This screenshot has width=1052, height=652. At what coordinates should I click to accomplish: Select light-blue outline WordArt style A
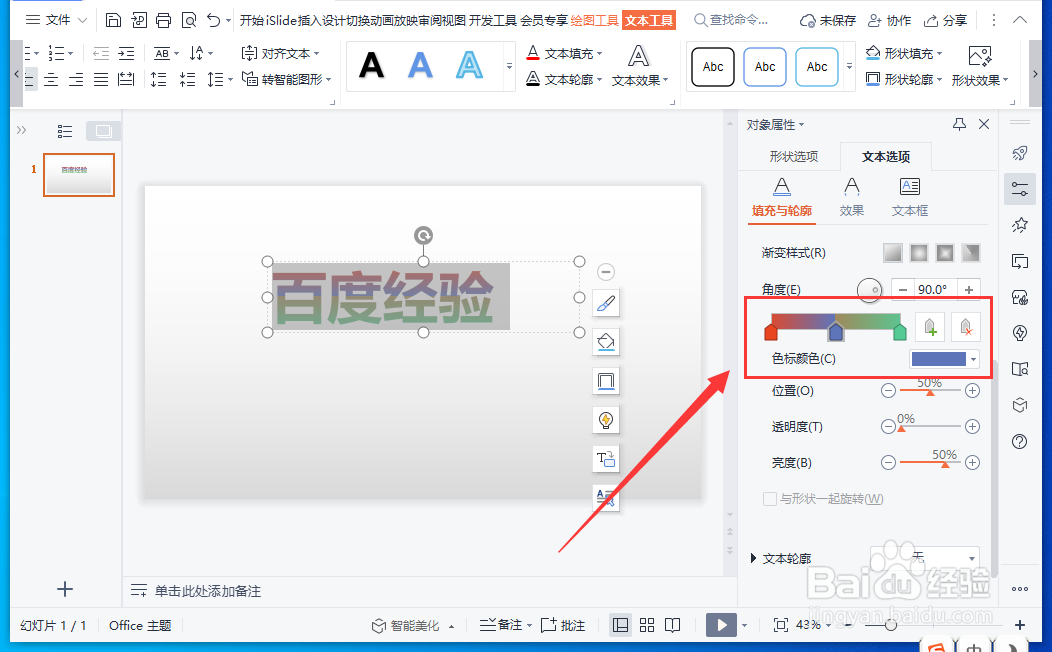click(x=469, y=66)
